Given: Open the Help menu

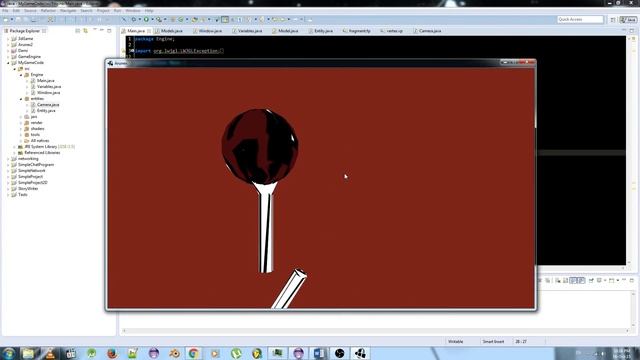Looking at the screenshot, I should point(149,11).
